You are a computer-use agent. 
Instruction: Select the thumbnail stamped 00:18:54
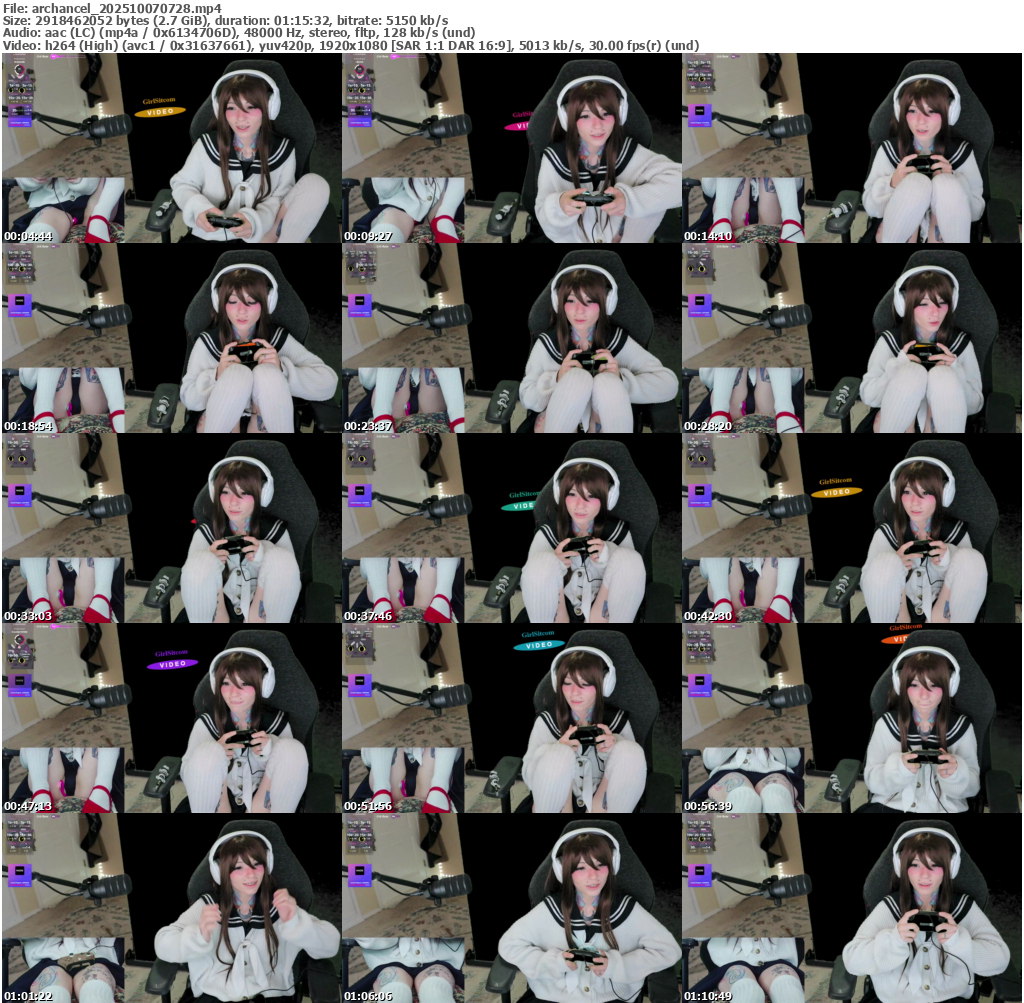coord(171,338)
